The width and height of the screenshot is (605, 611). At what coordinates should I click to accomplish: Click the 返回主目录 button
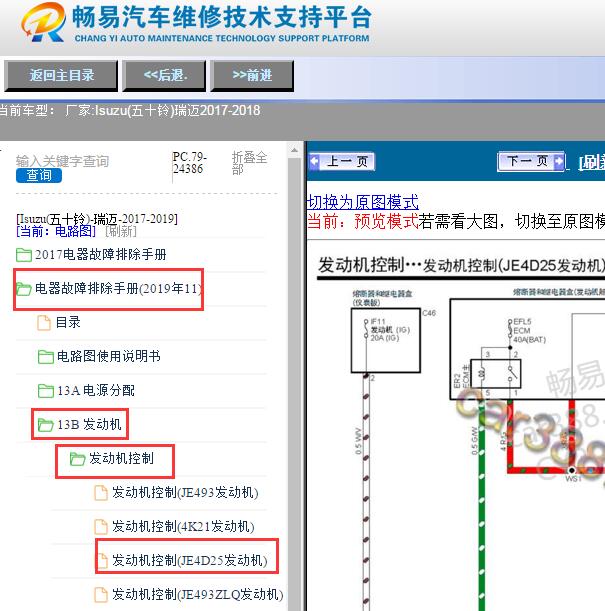[x=61, y=76]
